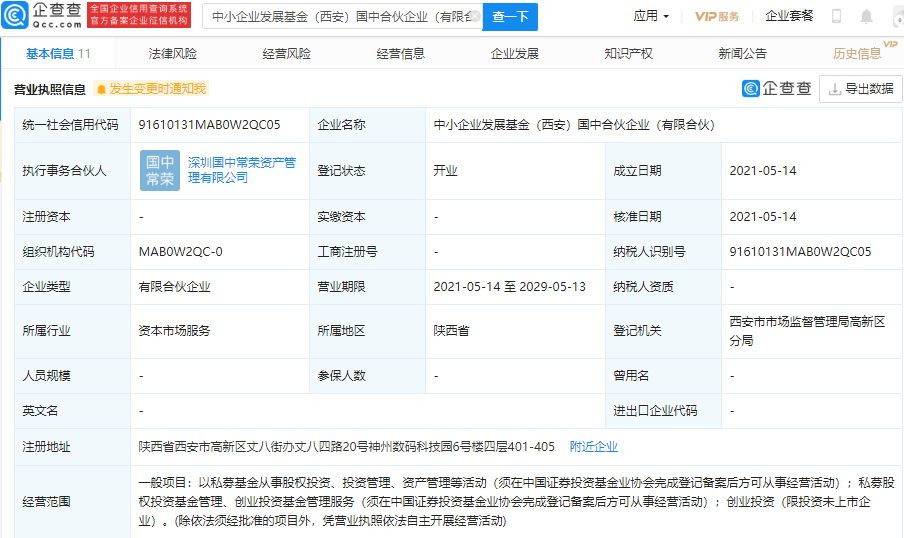This screenshot has width=904, height=538.
Task: Switch to 法律风险 tab
Action: tap(172, 54)
